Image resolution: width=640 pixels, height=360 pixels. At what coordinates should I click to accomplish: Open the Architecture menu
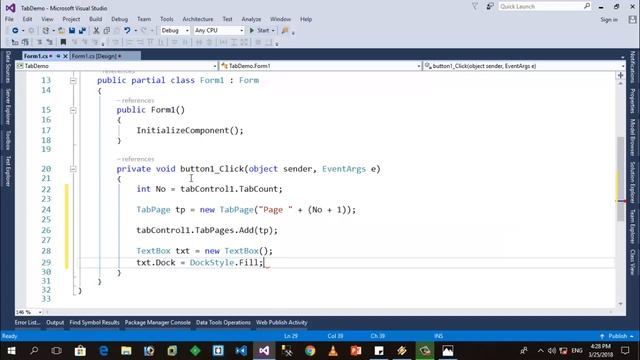point(198,19)
